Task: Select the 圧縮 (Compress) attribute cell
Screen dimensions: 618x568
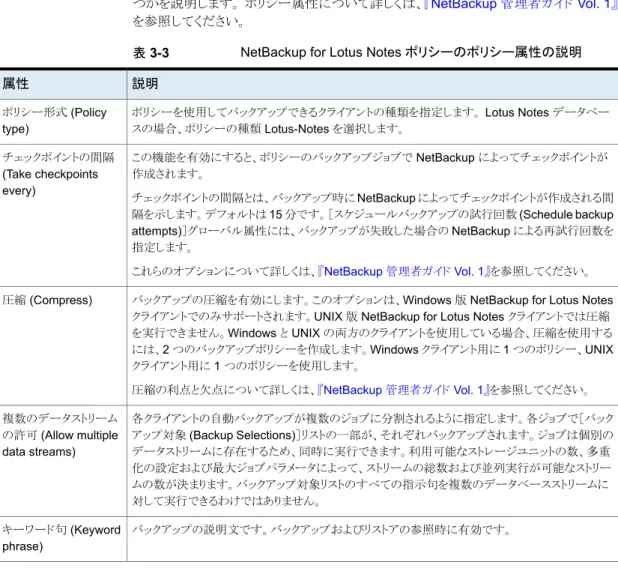Action: (63, 346)
